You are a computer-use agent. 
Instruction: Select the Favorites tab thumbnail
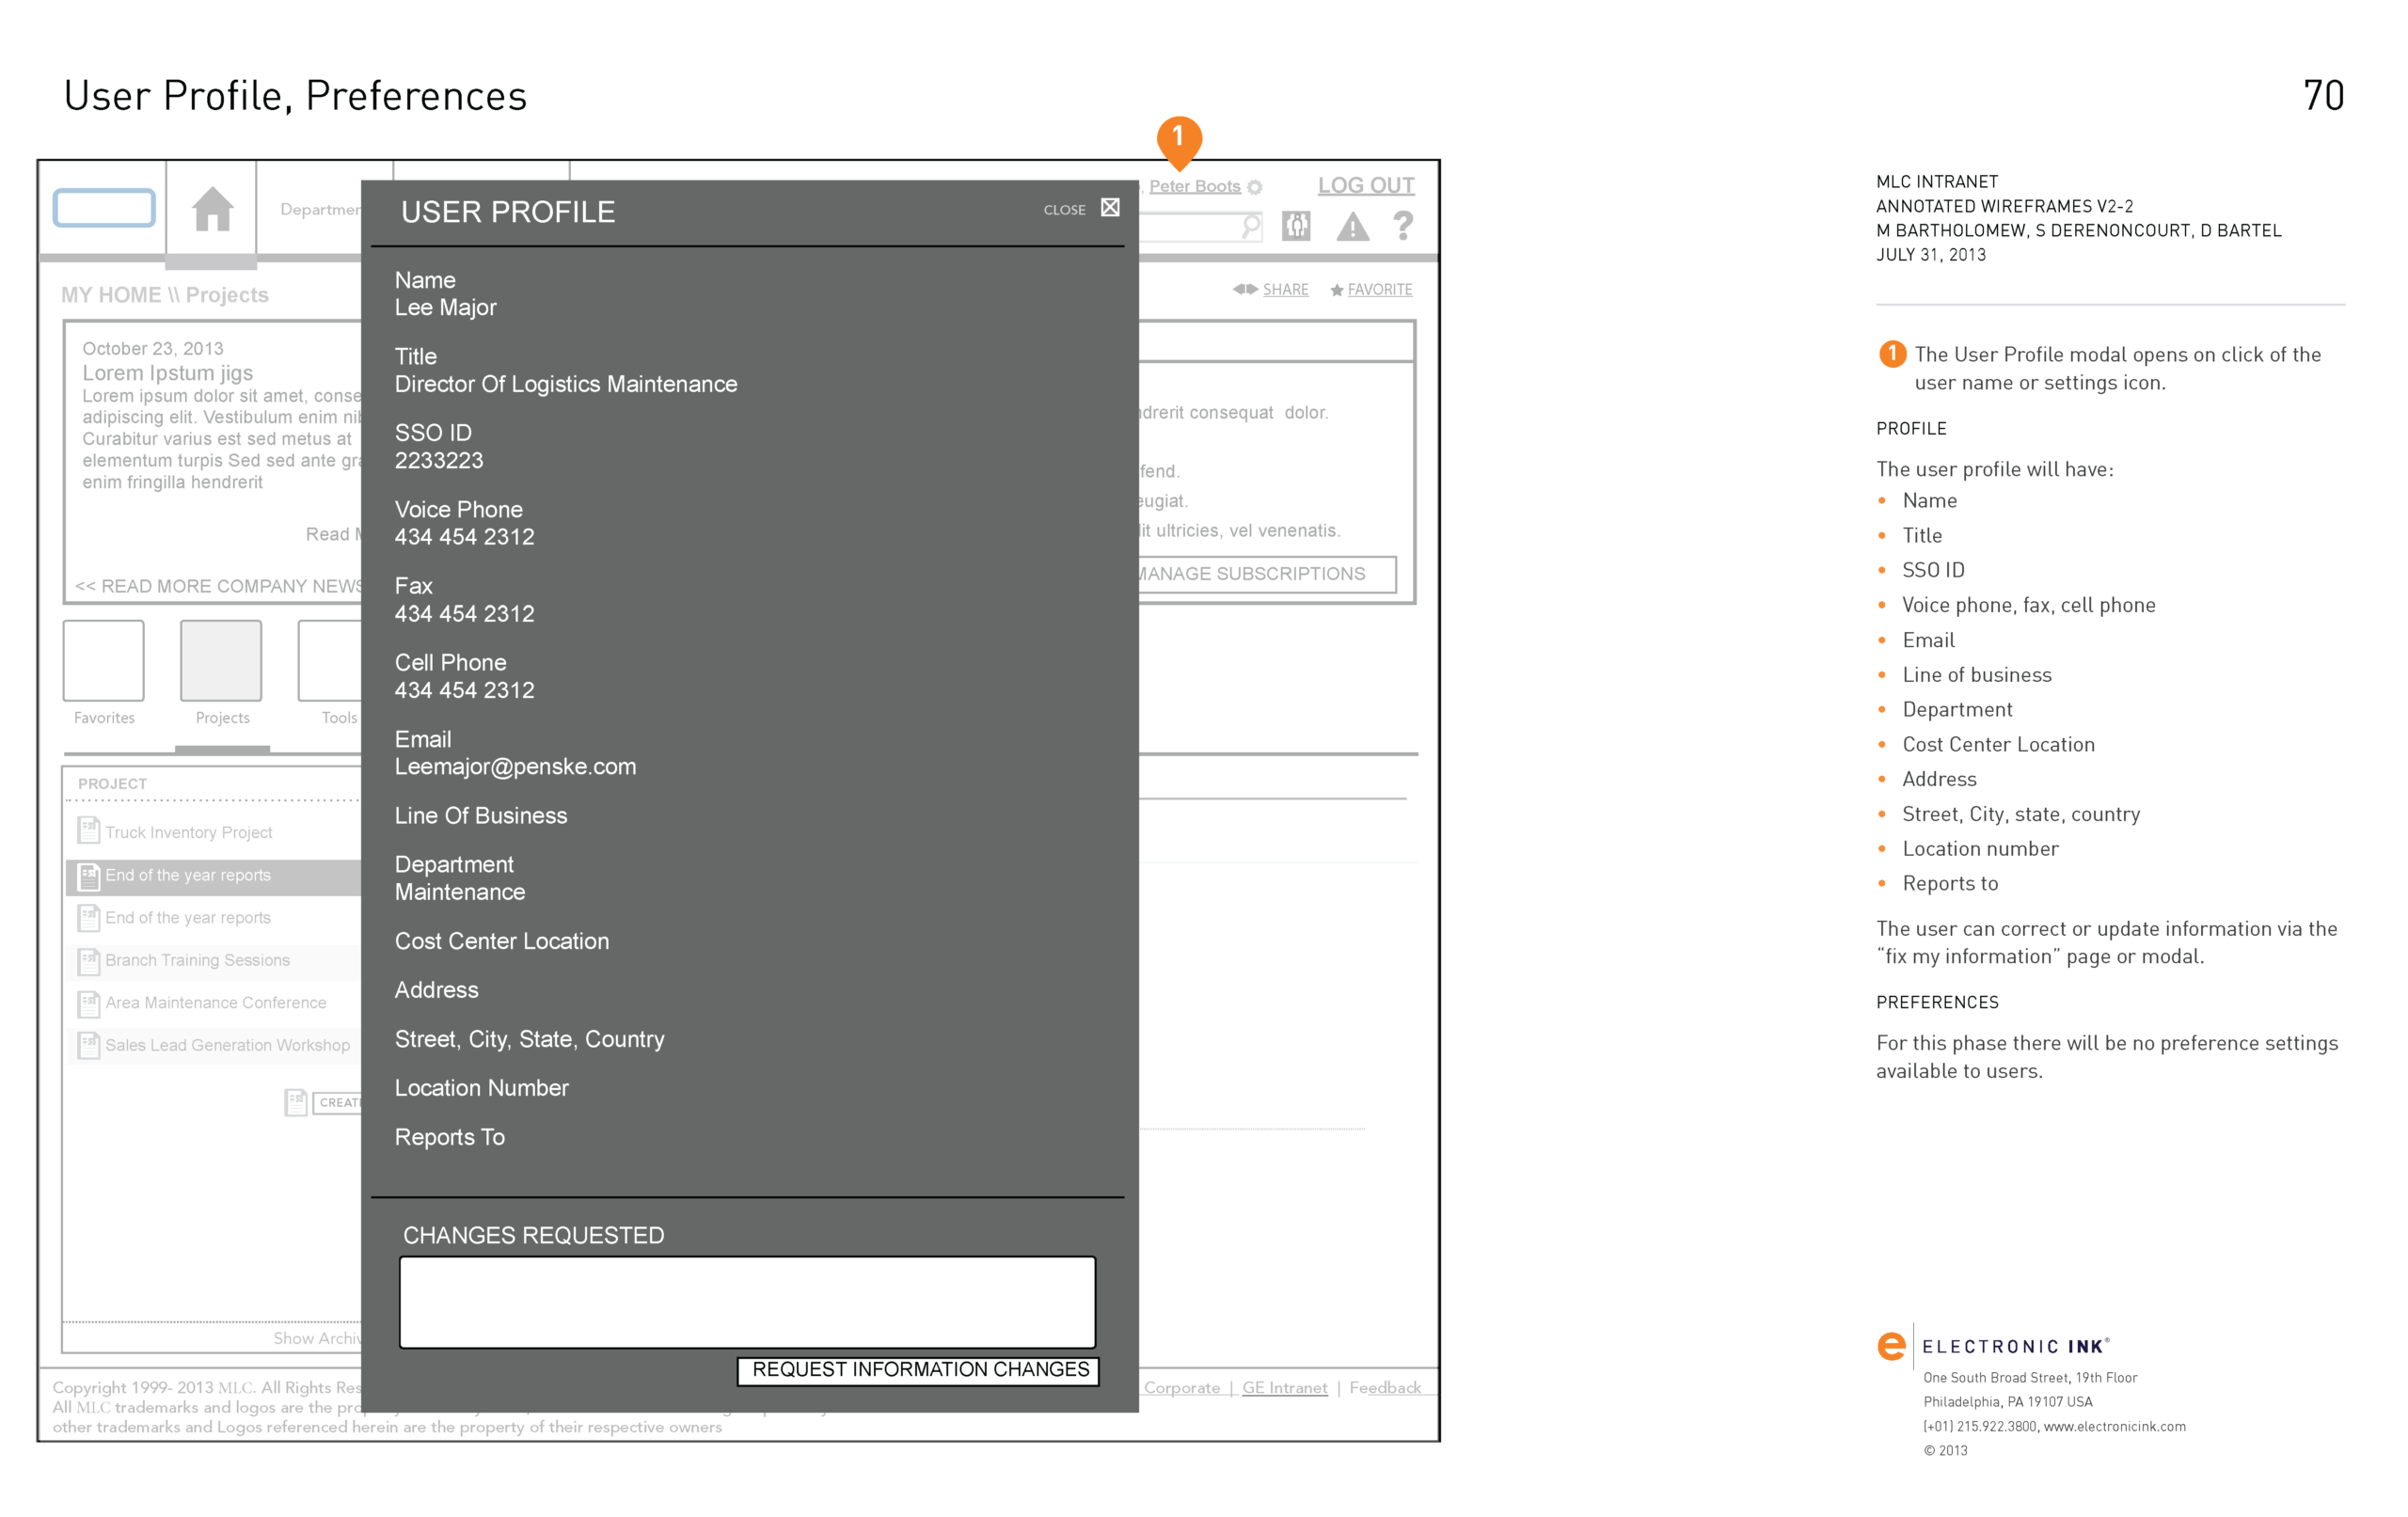pos(104,661)
